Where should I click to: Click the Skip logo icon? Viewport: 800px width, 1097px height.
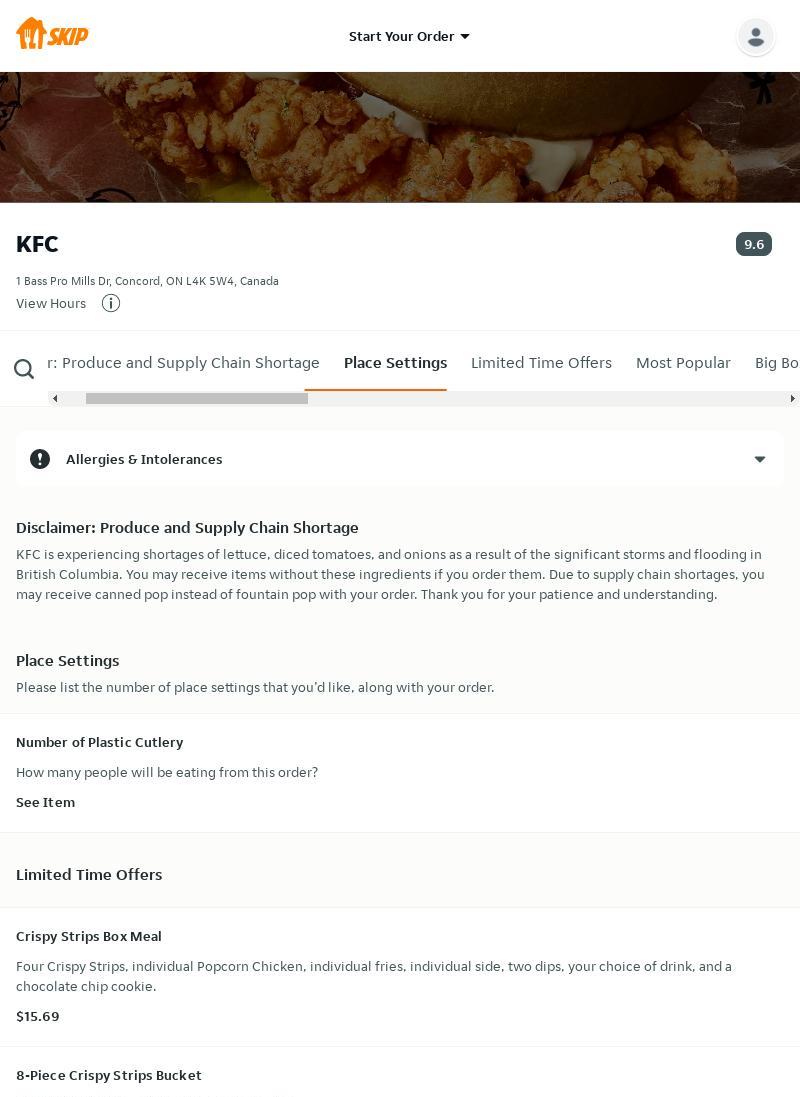(52, 34)
